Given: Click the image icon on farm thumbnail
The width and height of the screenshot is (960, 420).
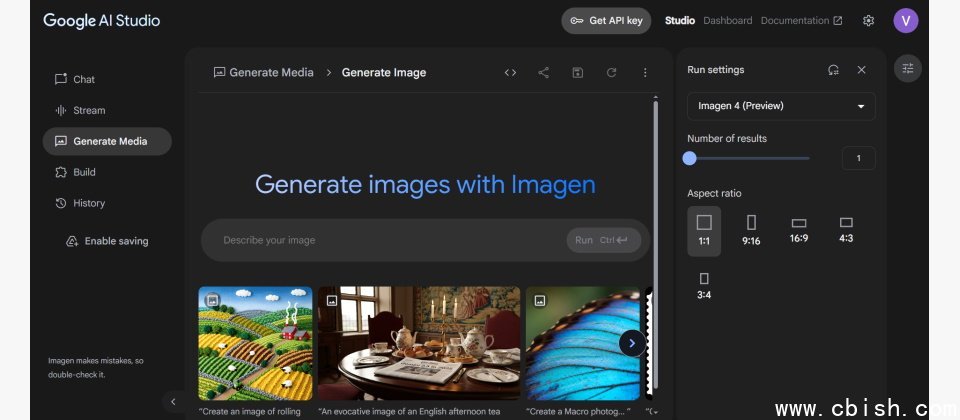Looking at the screenshot, I should click(x=212, y=300).
